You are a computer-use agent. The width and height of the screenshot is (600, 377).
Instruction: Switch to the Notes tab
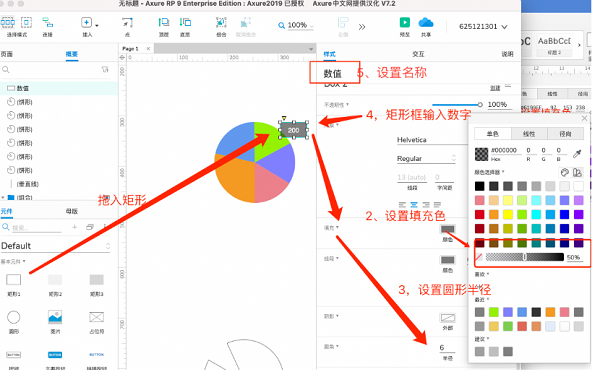pos(507,54)
